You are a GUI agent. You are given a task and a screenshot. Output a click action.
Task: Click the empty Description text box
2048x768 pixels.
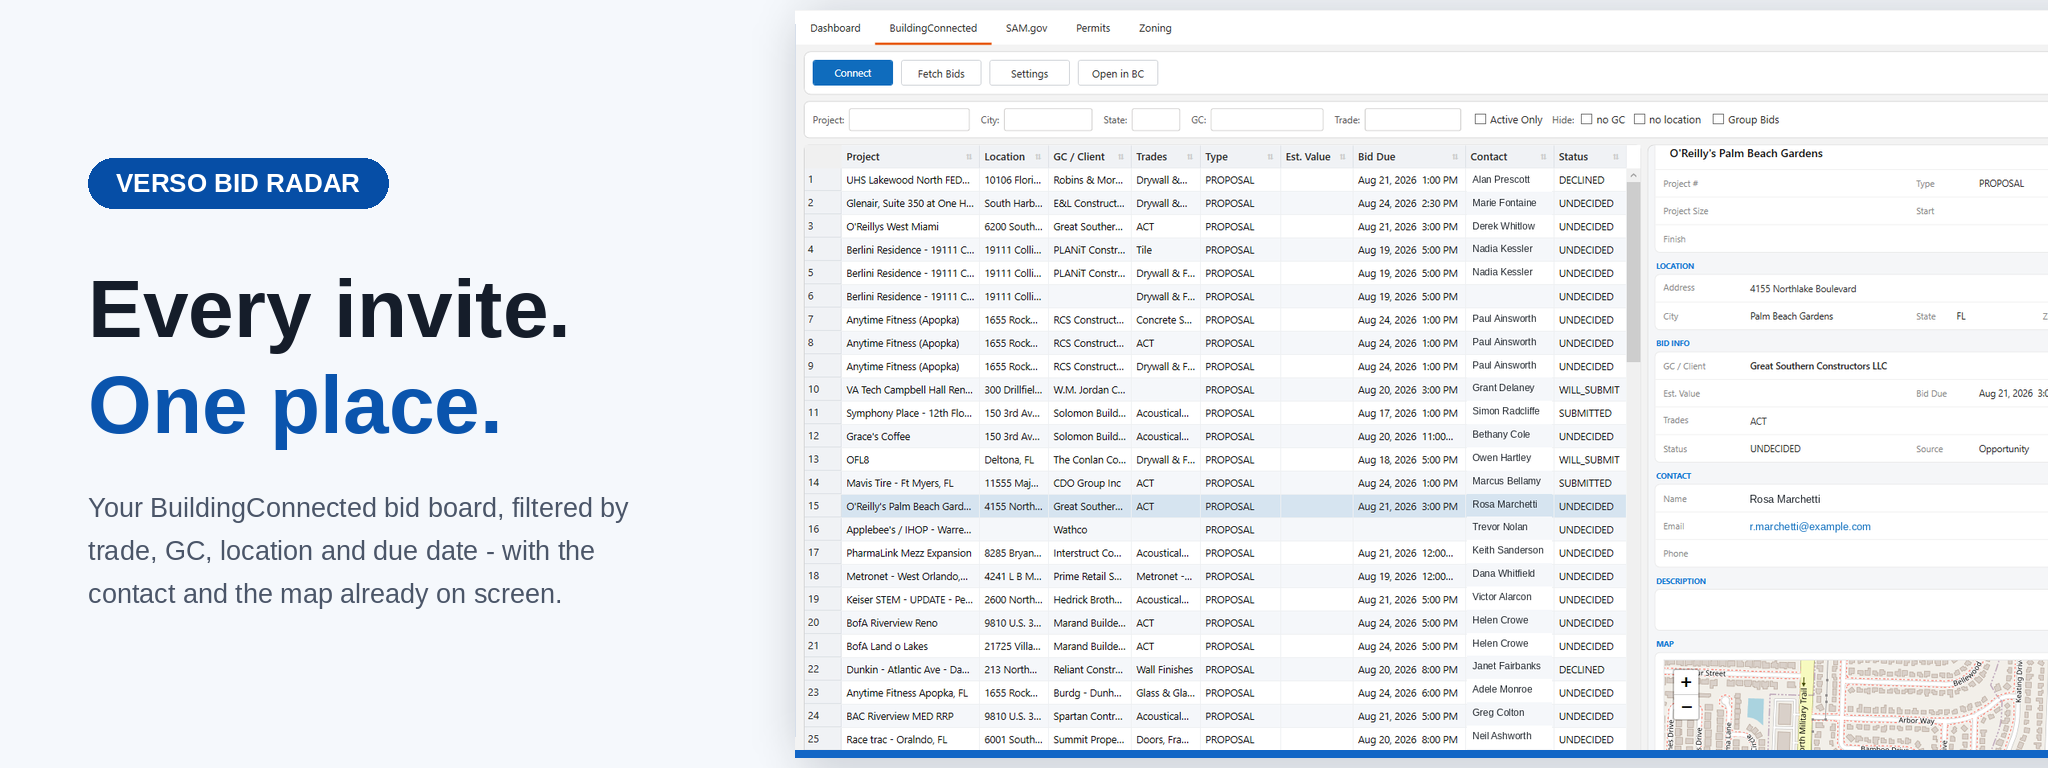pos(1852,609)
